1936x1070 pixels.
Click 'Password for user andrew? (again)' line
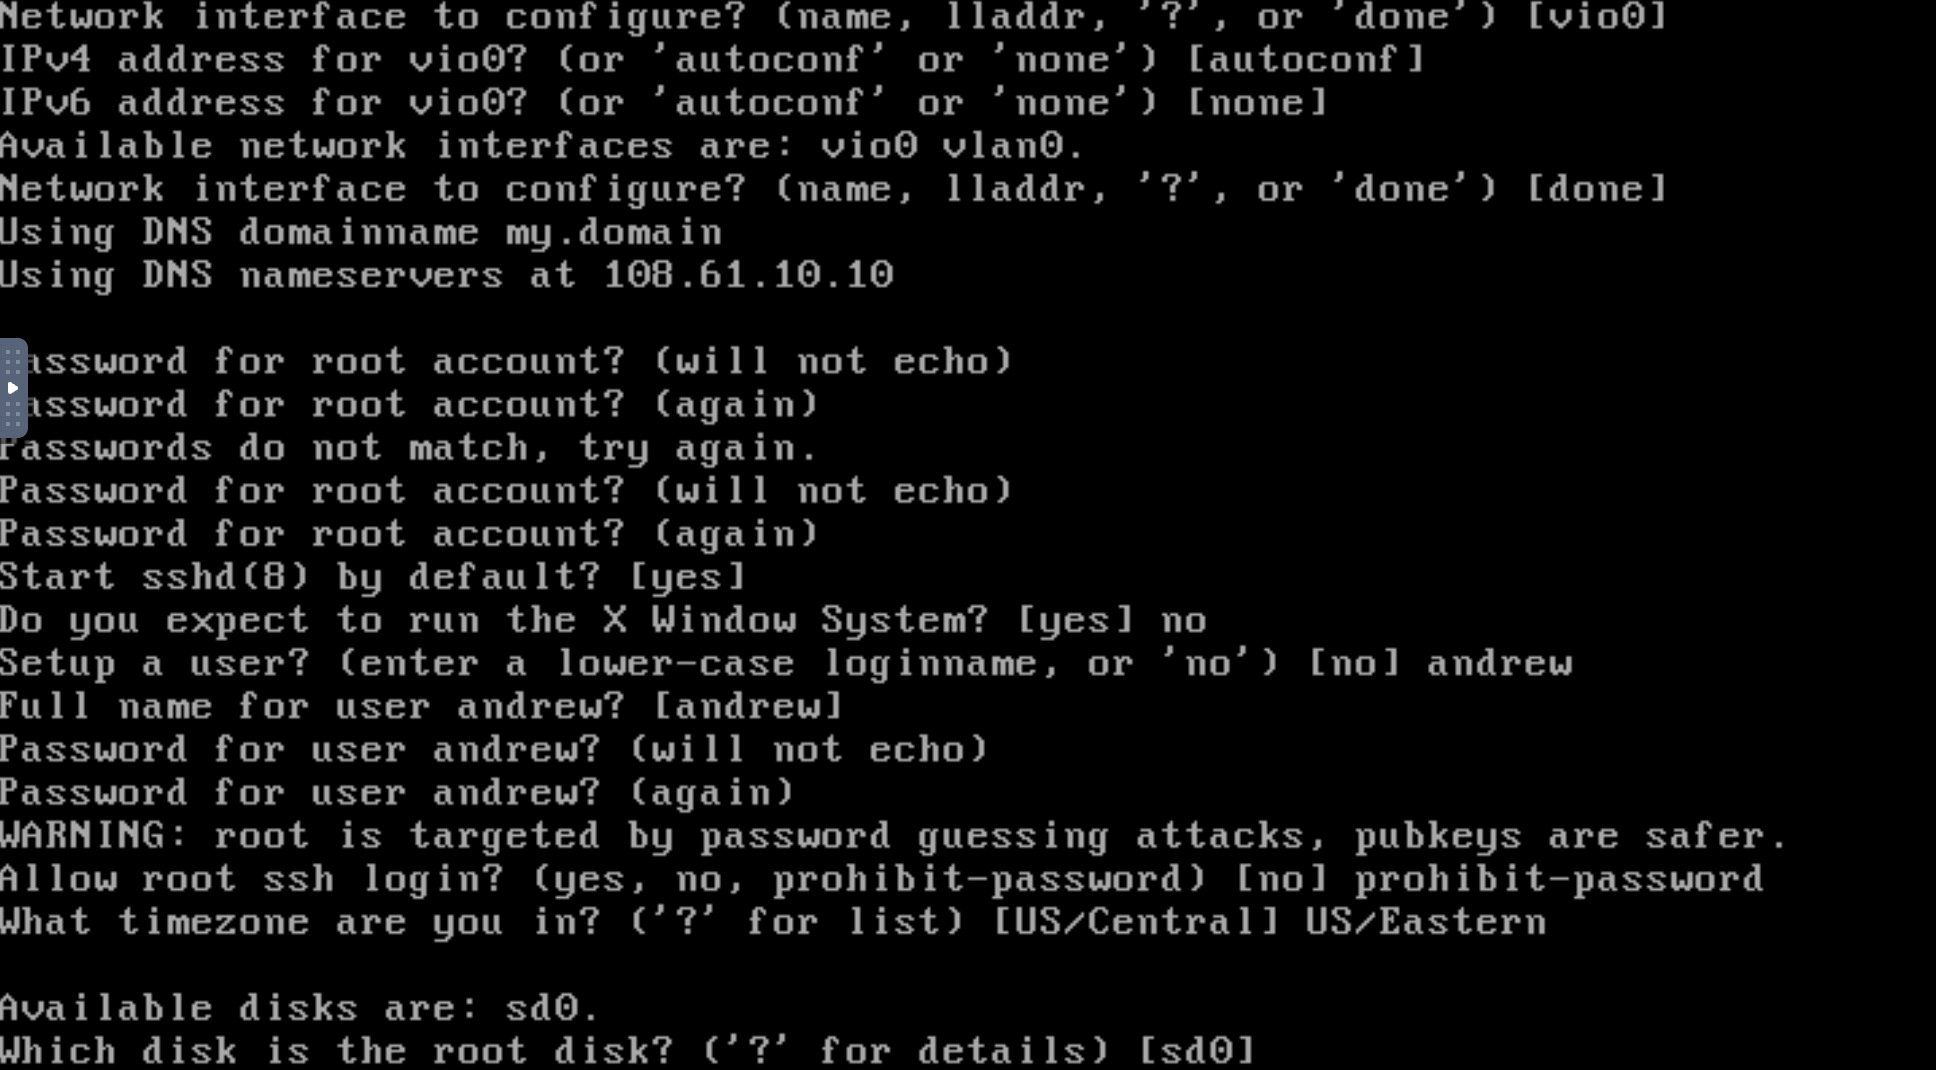397,793
